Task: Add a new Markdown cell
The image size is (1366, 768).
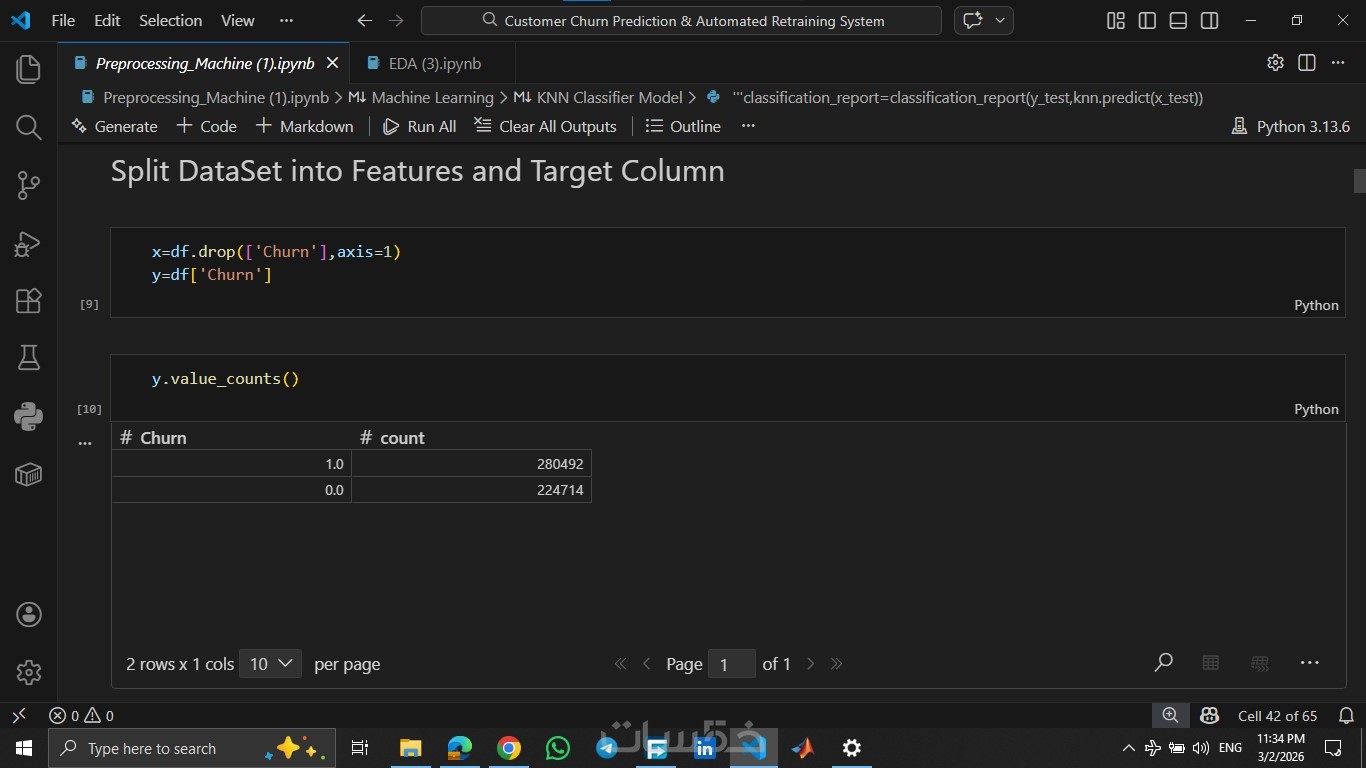Action: (304, 126)
